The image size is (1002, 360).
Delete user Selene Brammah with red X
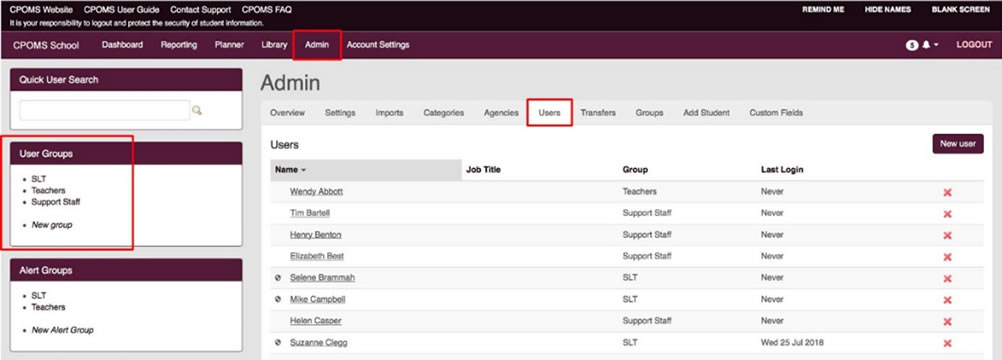point(947,279)
